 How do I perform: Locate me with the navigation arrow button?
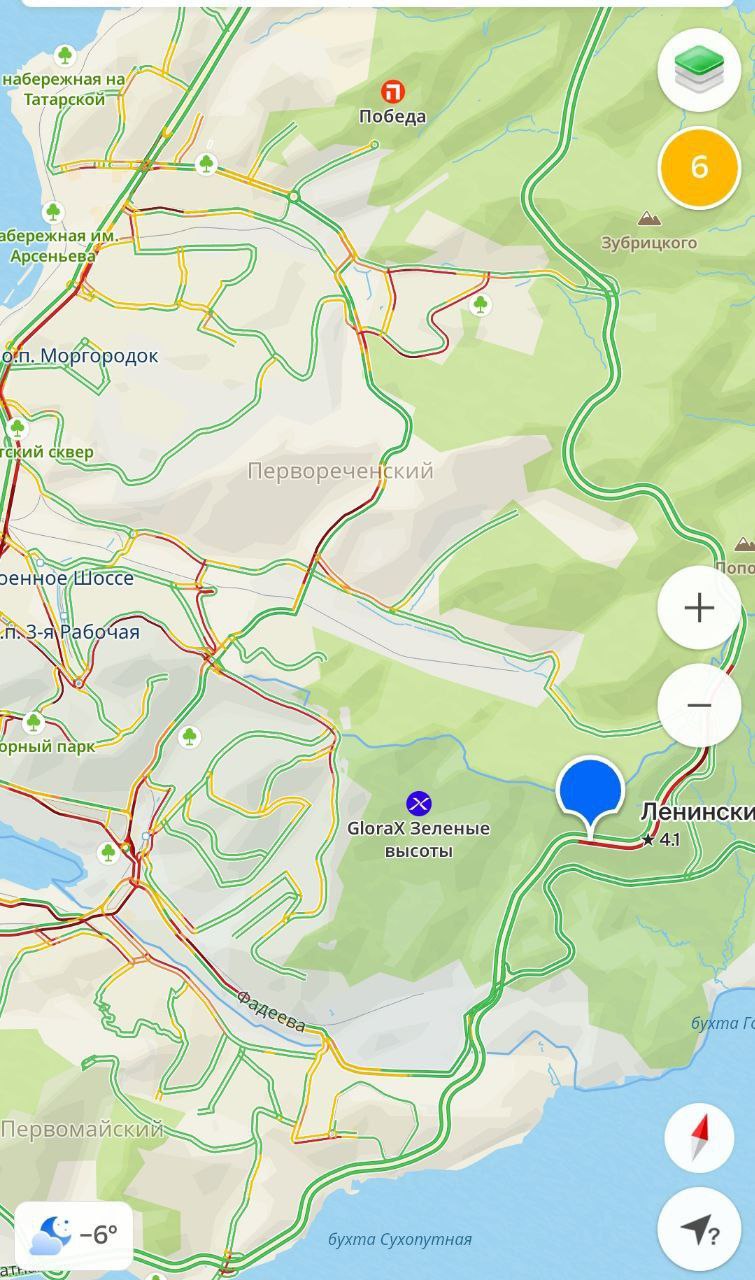pyautogui.click(x=699, y=1229)
